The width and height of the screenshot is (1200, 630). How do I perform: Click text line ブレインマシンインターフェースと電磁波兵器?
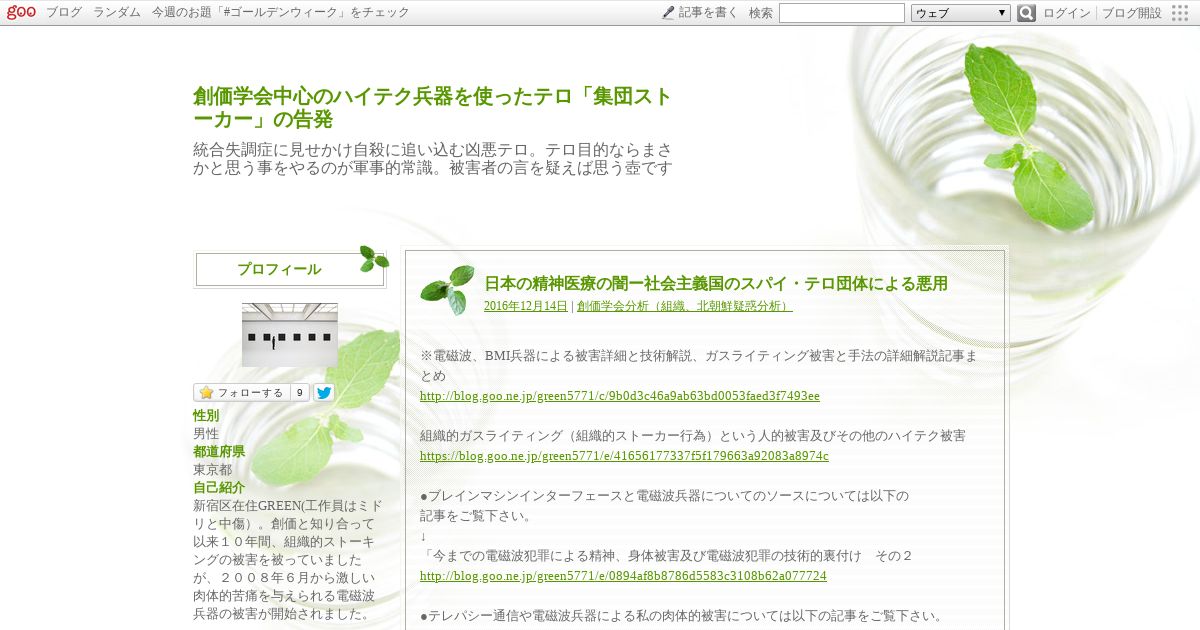(x=664, y=496)
